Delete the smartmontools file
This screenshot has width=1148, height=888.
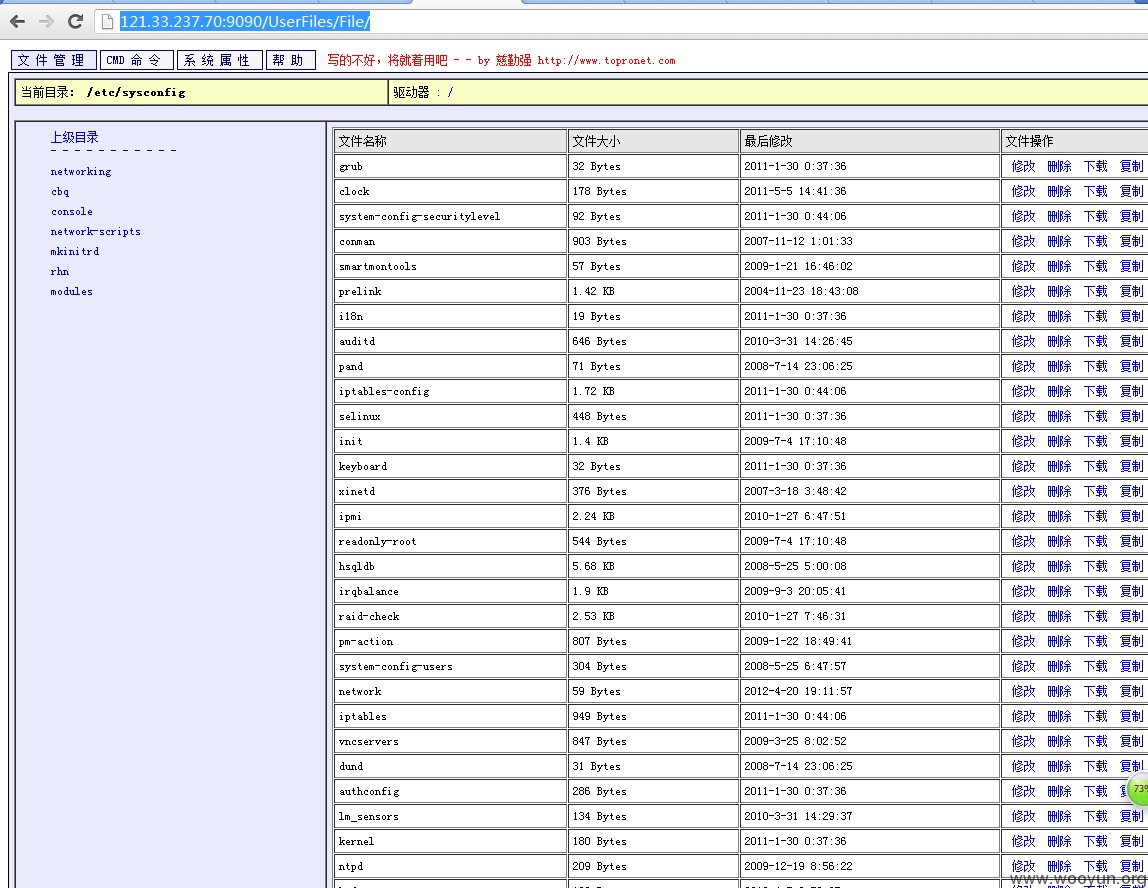pyautogui.click(x=1059, y=266)
